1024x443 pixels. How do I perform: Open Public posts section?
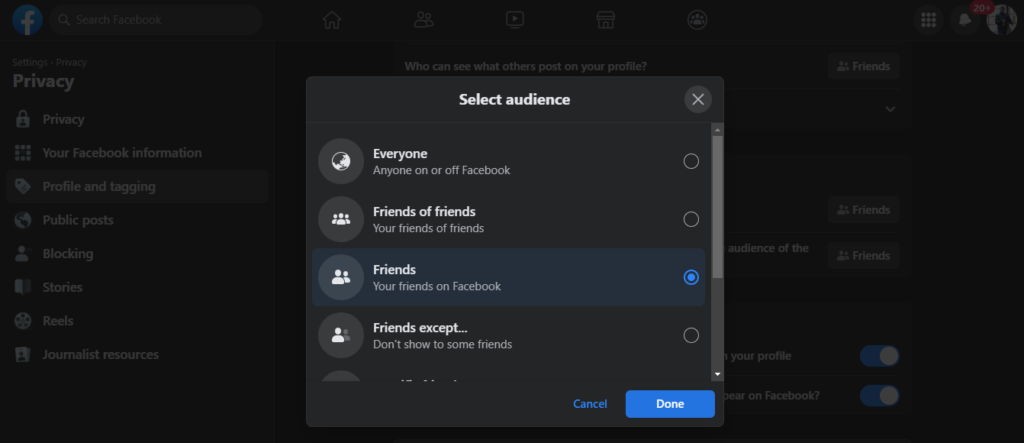[x=137, y=220]
